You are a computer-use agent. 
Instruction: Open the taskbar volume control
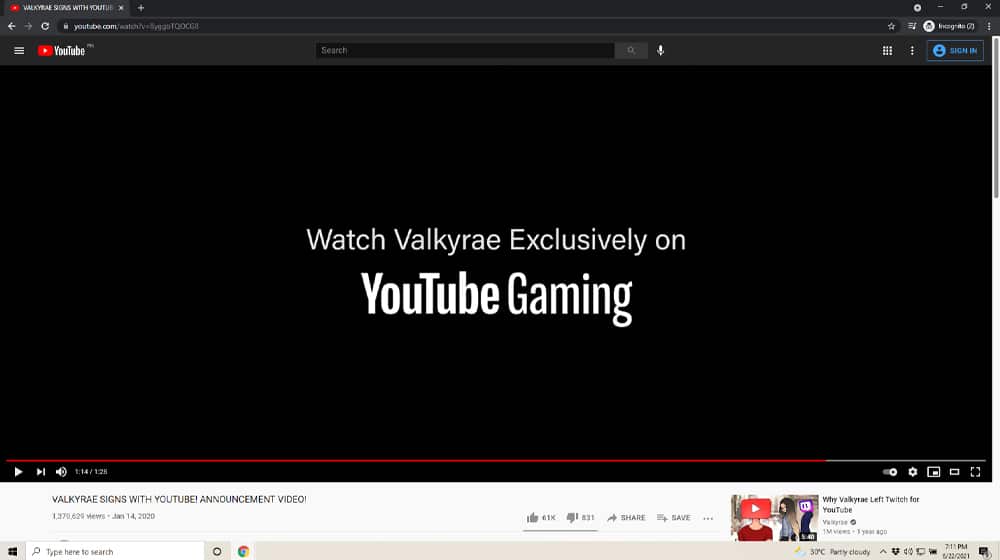pos(908,552)
